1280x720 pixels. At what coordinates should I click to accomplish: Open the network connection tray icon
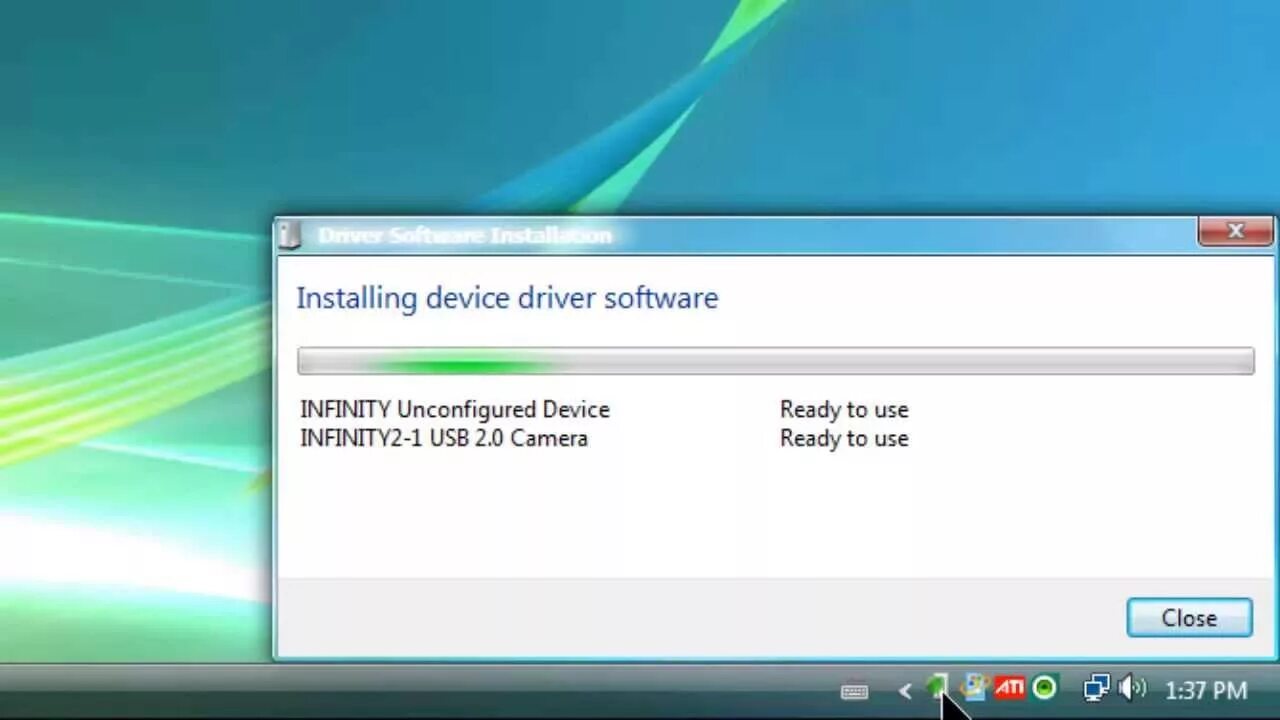click(x=1097, y=688)
